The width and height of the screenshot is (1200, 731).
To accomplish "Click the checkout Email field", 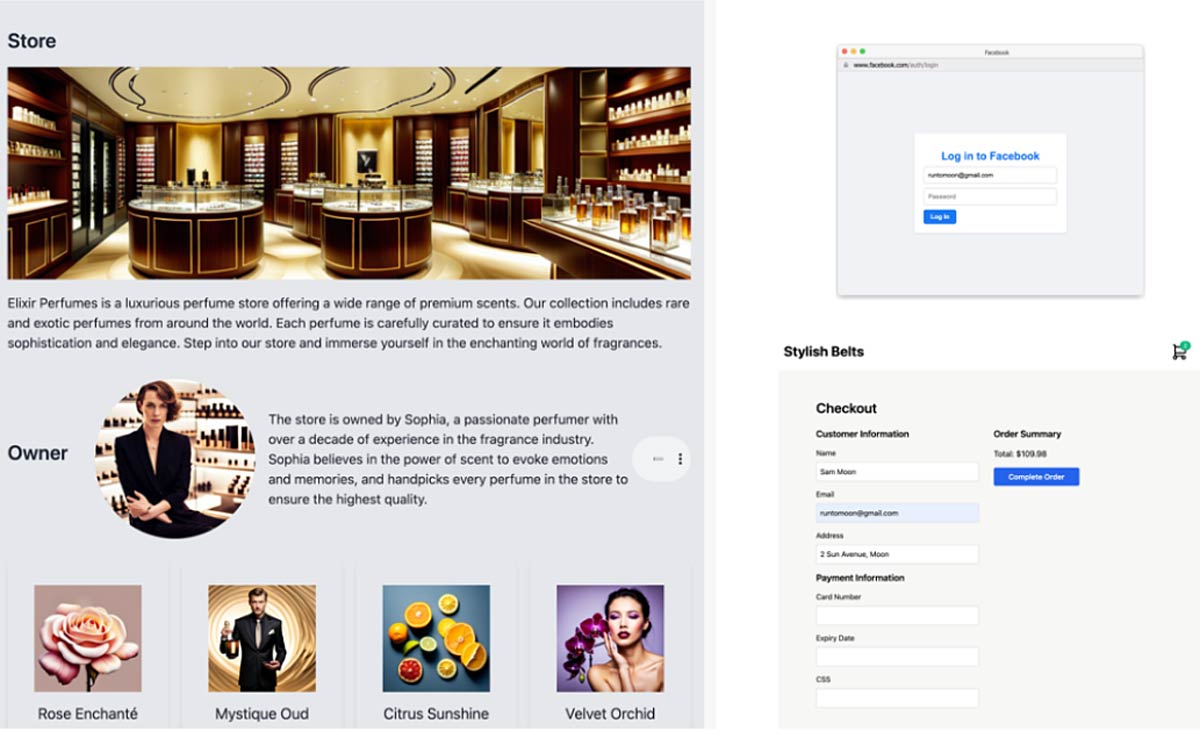I will click(897, 513).
